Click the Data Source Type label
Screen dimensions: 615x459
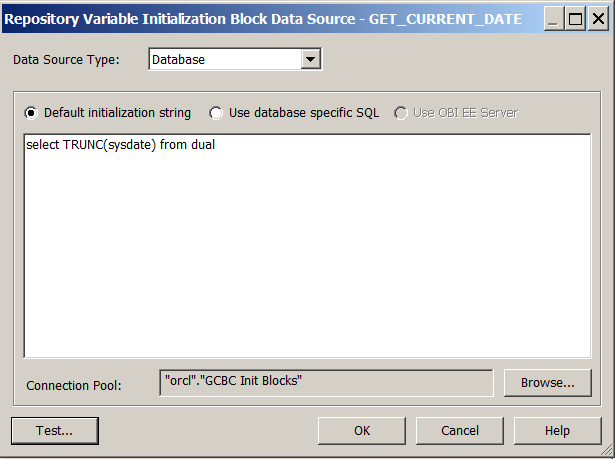pos(66,60)
